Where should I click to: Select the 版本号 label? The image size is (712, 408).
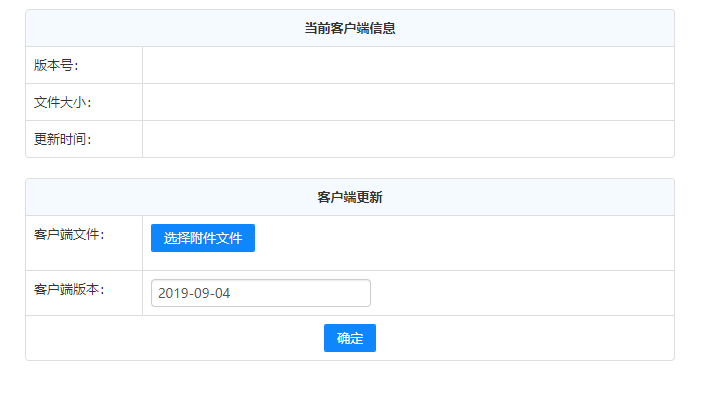[x=56, y=65]
